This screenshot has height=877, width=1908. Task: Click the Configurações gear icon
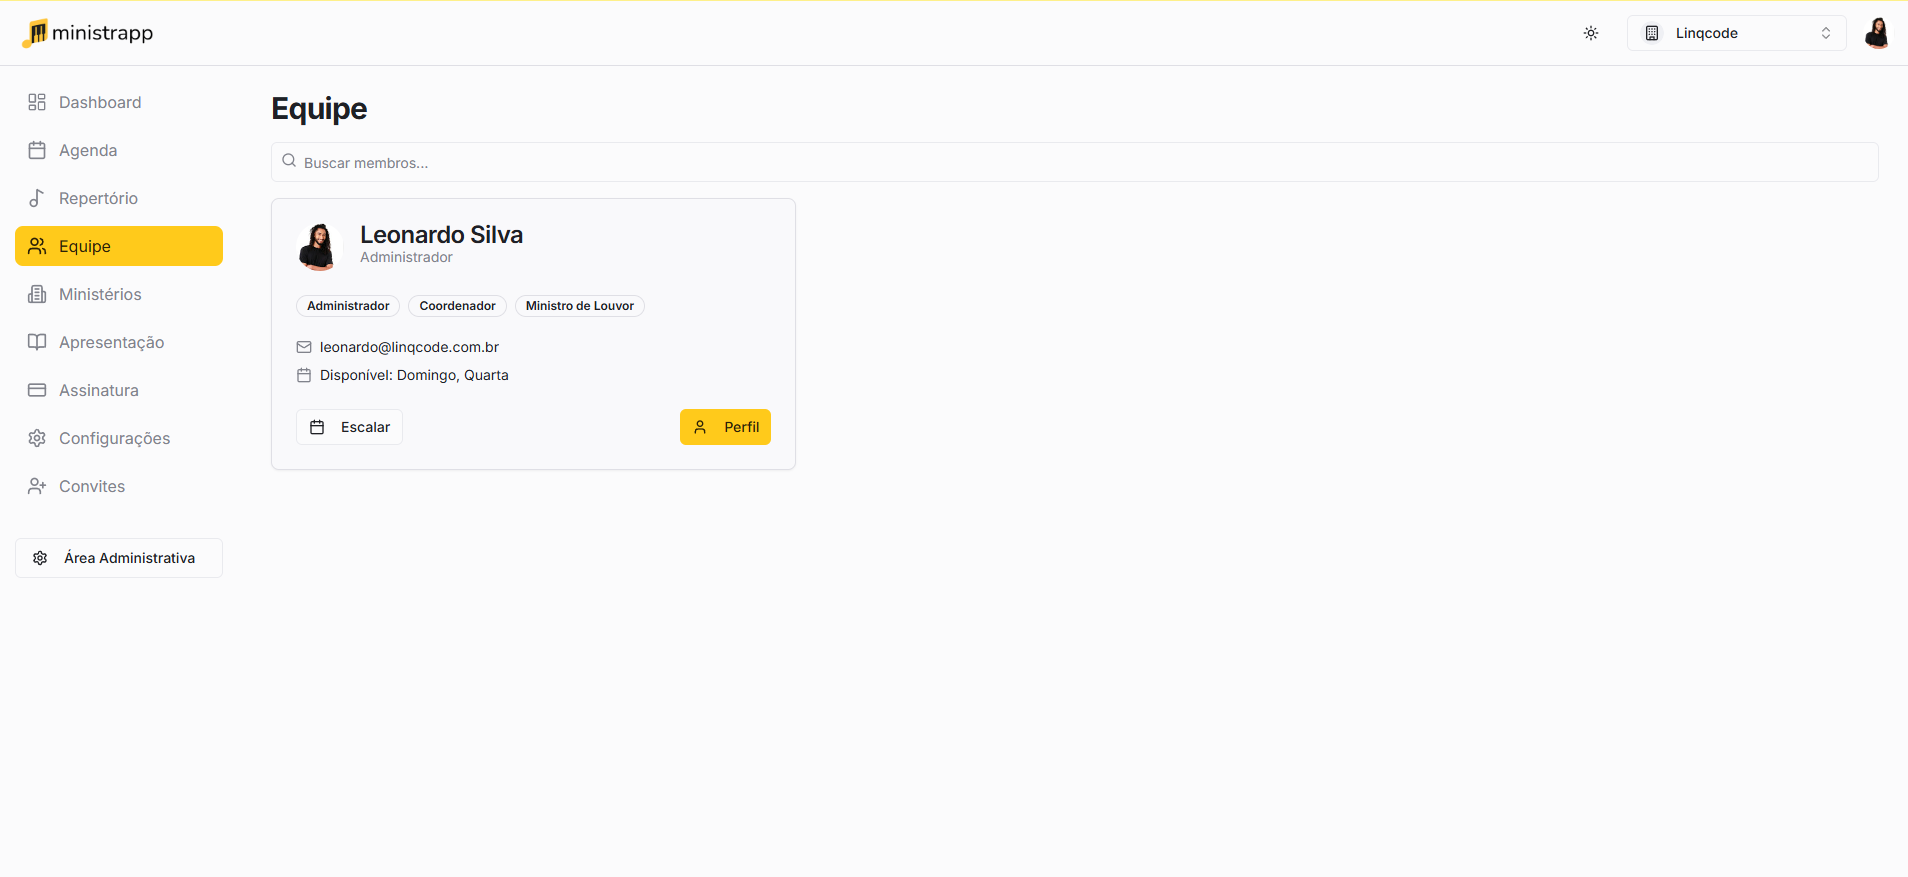tap(37, 438)
